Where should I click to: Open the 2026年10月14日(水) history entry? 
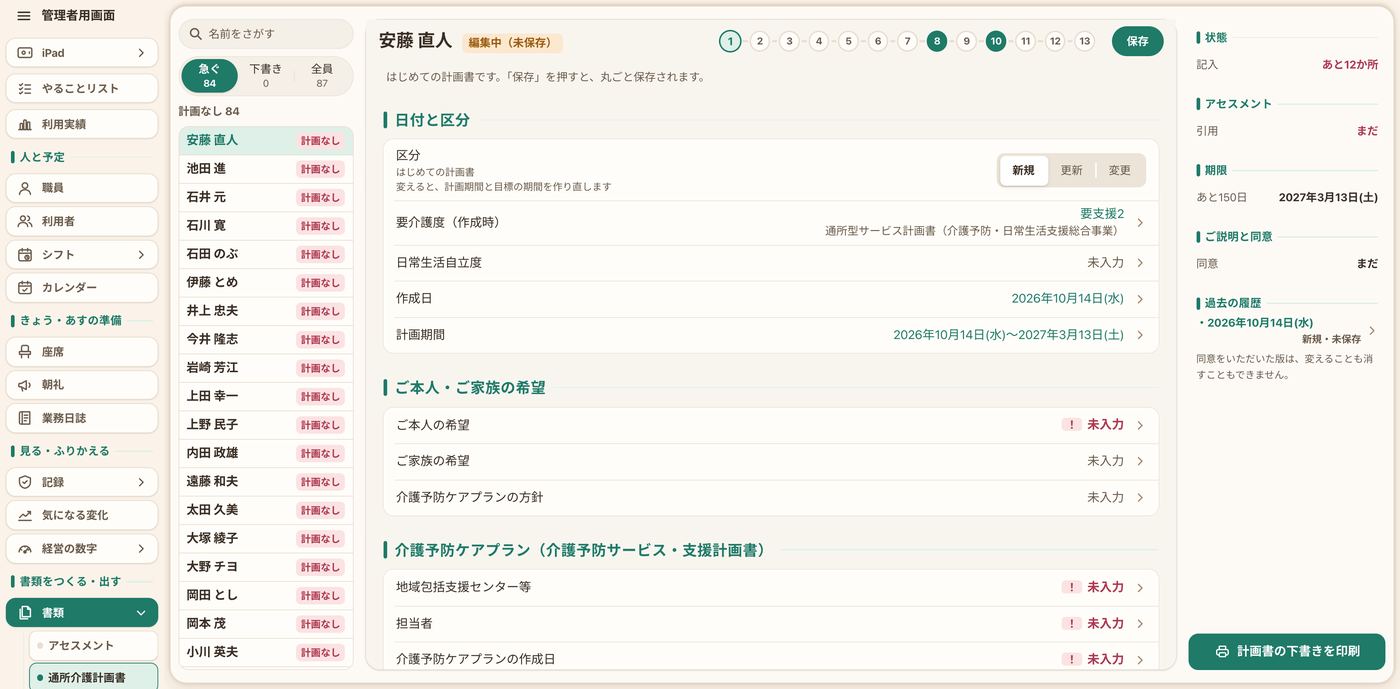pos(1286,330)
